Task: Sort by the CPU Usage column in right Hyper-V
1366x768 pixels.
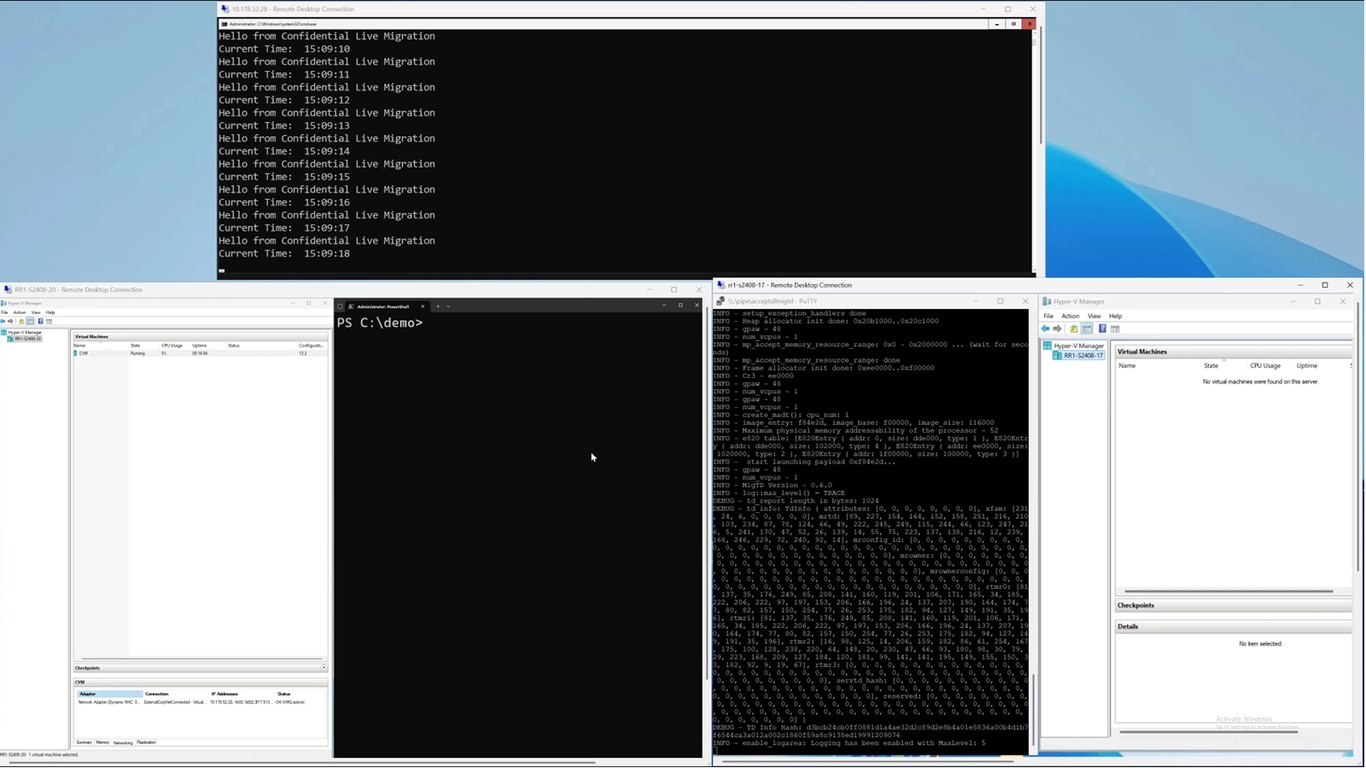Action: pyautogui.click(x=1265, y=366)
